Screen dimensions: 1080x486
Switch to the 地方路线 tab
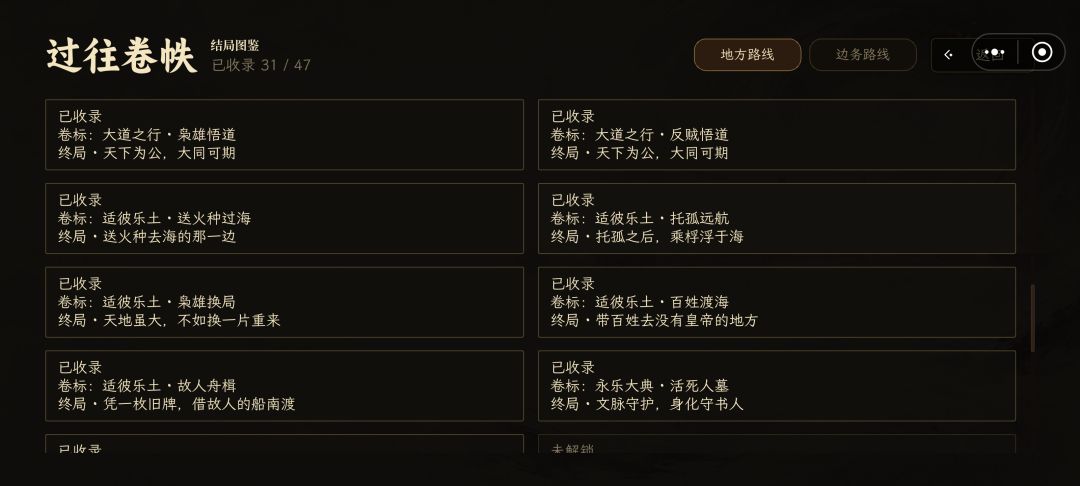coord(747,55)
